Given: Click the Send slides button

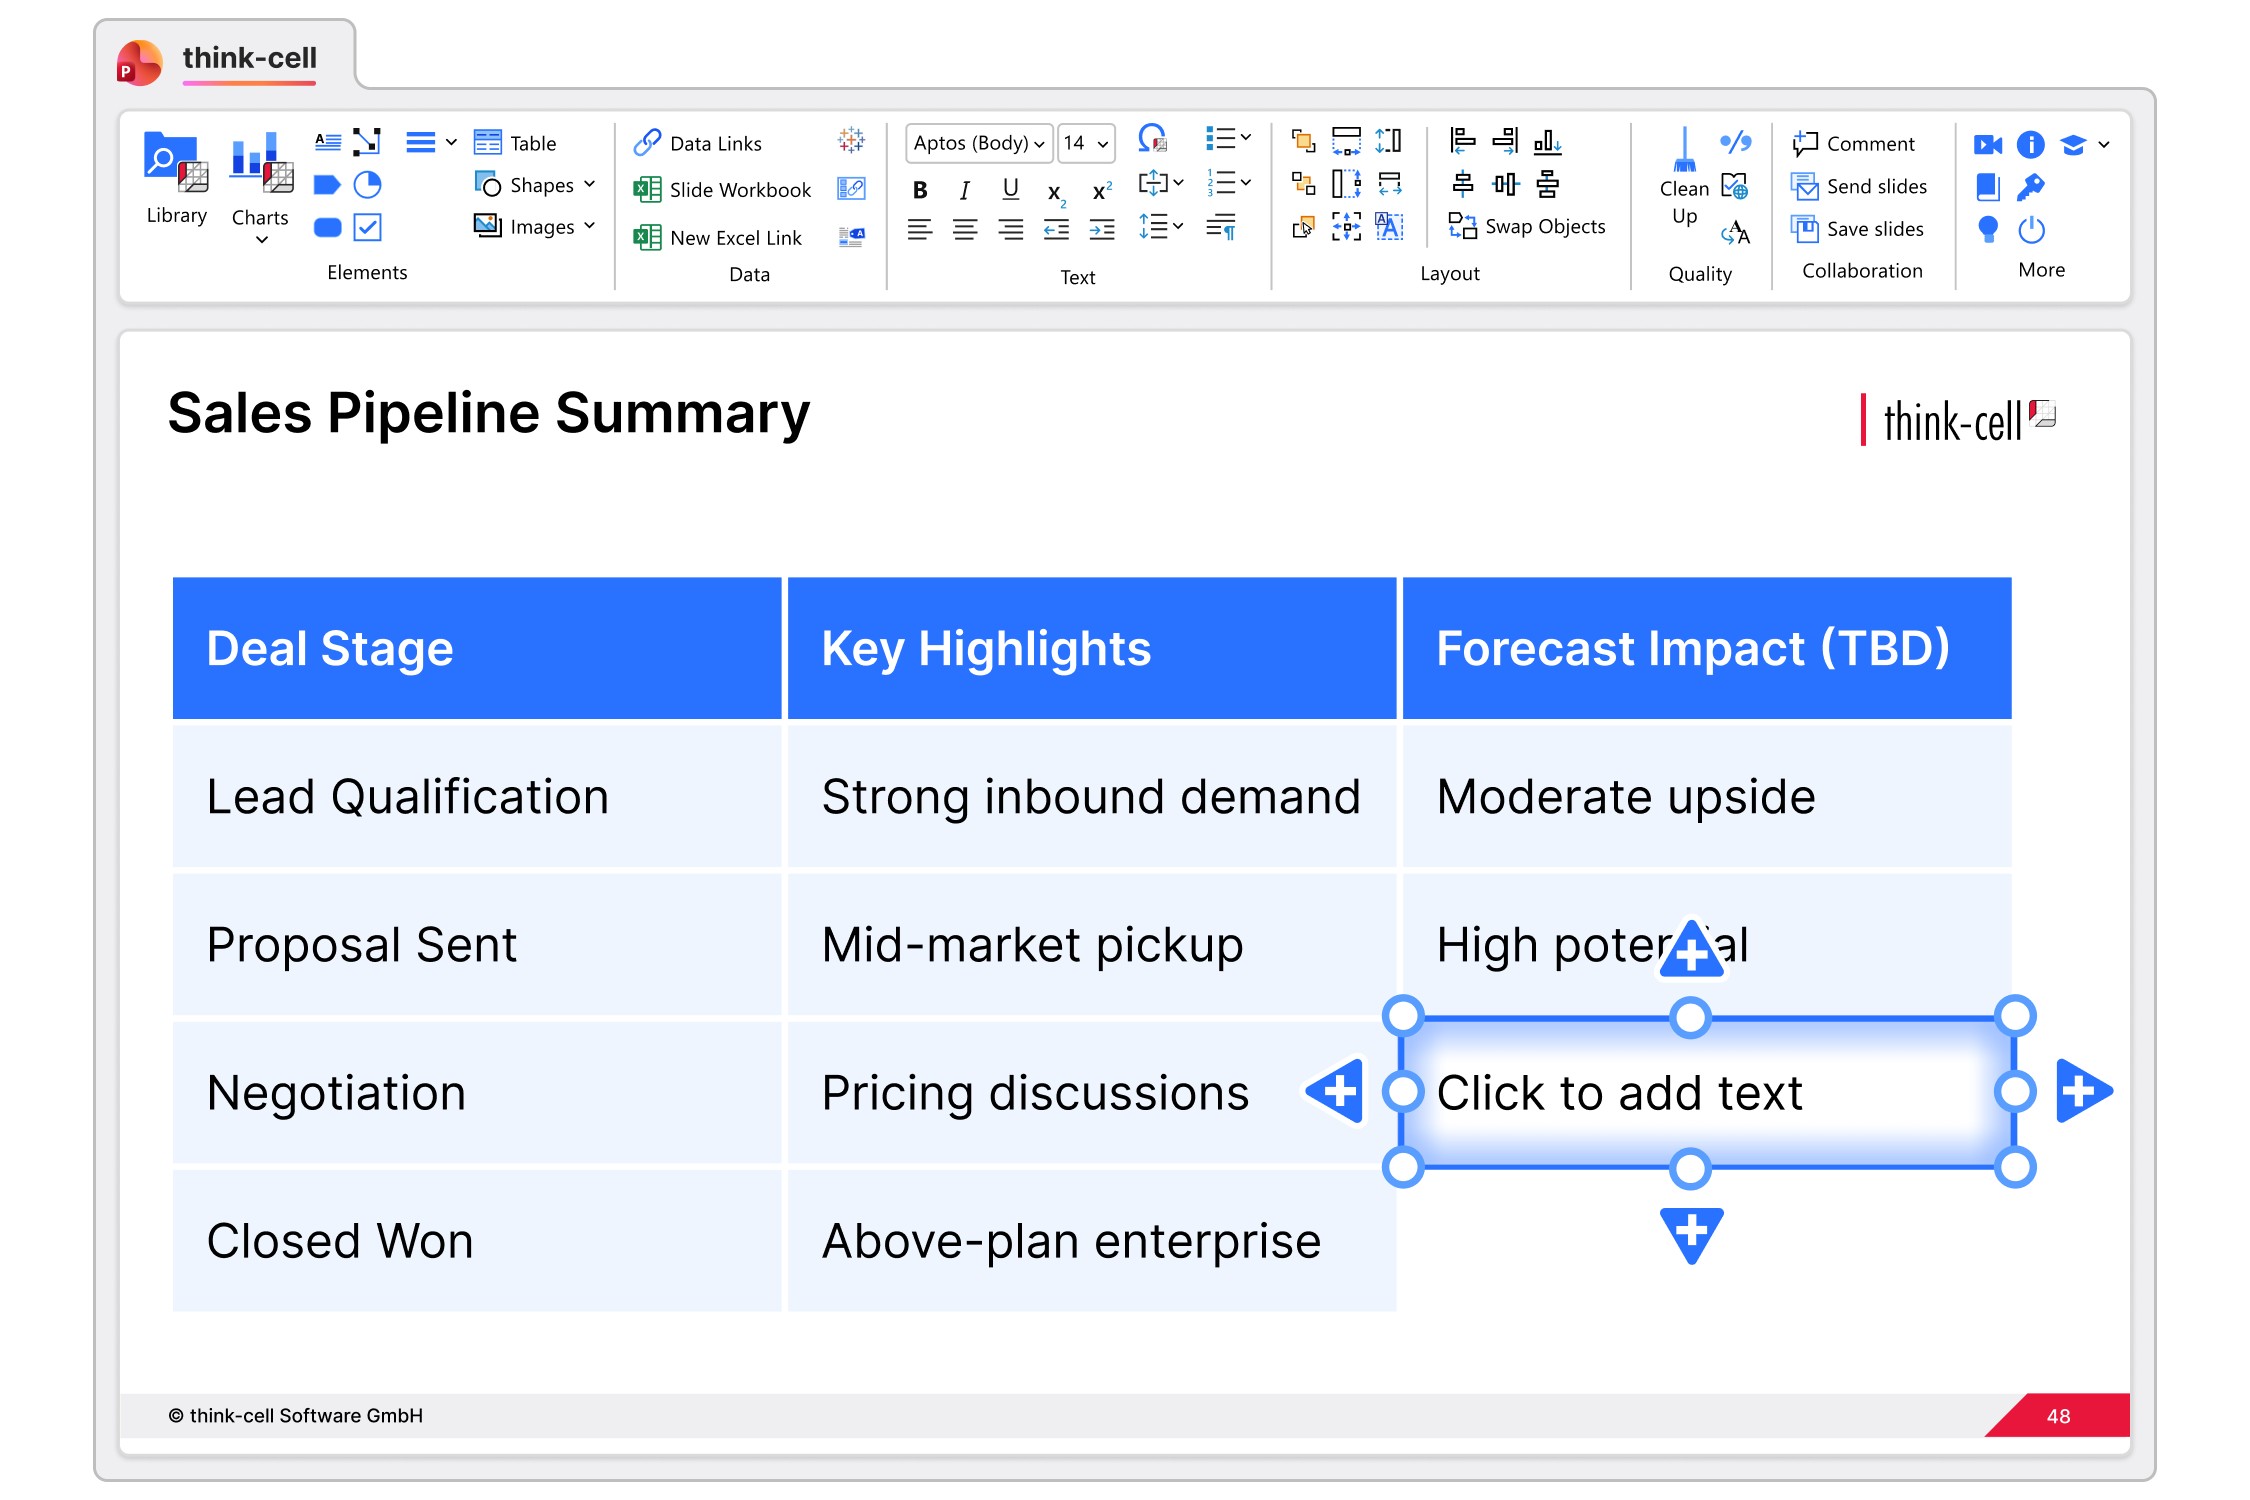Looking at the screenshot, I should (1859, 187).
